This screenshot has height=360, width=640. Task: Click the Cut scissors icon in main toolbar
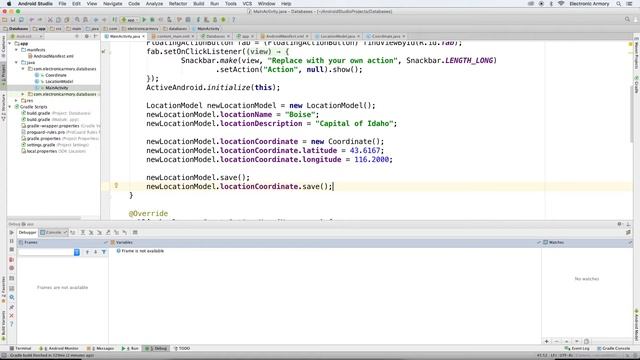(50, 20)
